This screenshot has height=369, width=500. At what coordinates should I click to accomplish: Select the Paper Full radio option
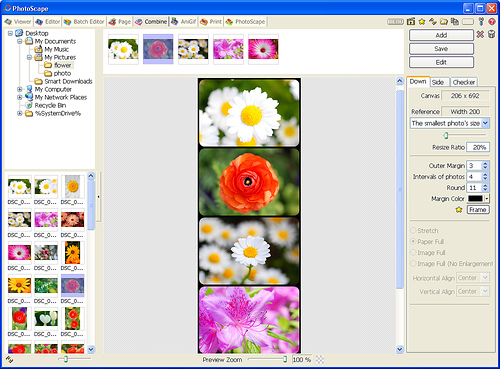(413, 241)
